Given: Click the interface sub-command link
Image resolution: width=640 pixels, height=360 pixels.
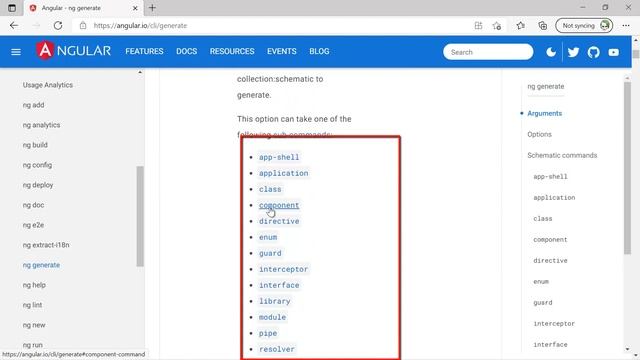Looking at the screenshot, I should pyautogui.click(x=279, y=285).
